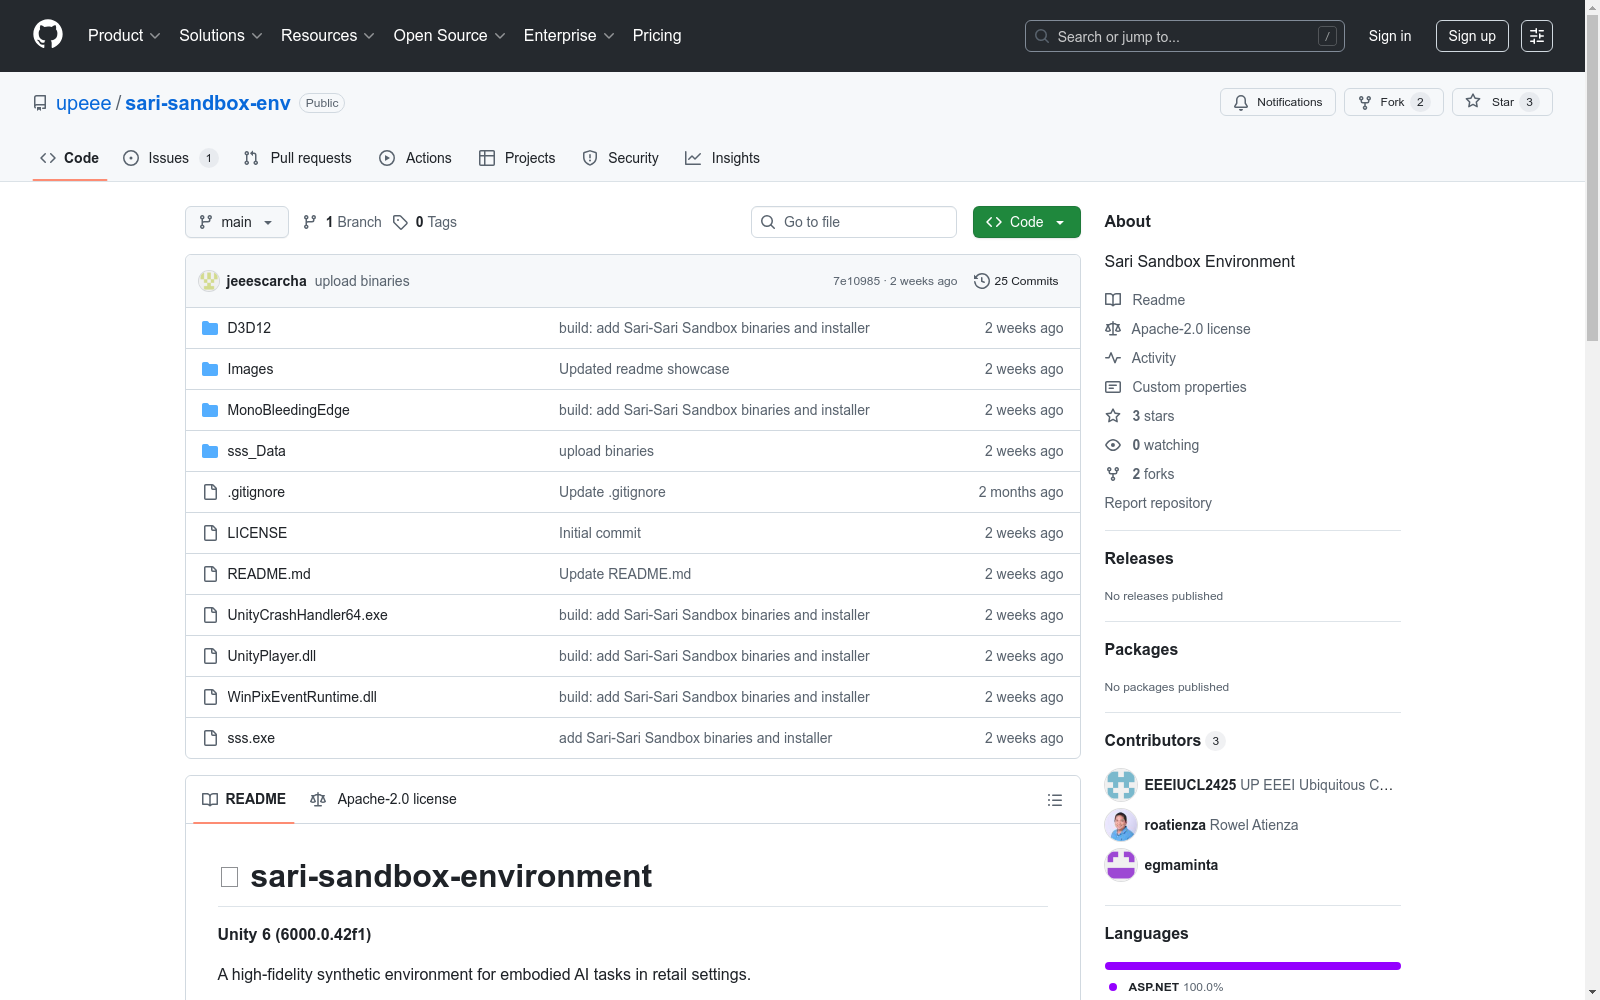Click the roatienza contributor avatar
Viewport: 1600px width, 1000px height.
point(1121,825)
